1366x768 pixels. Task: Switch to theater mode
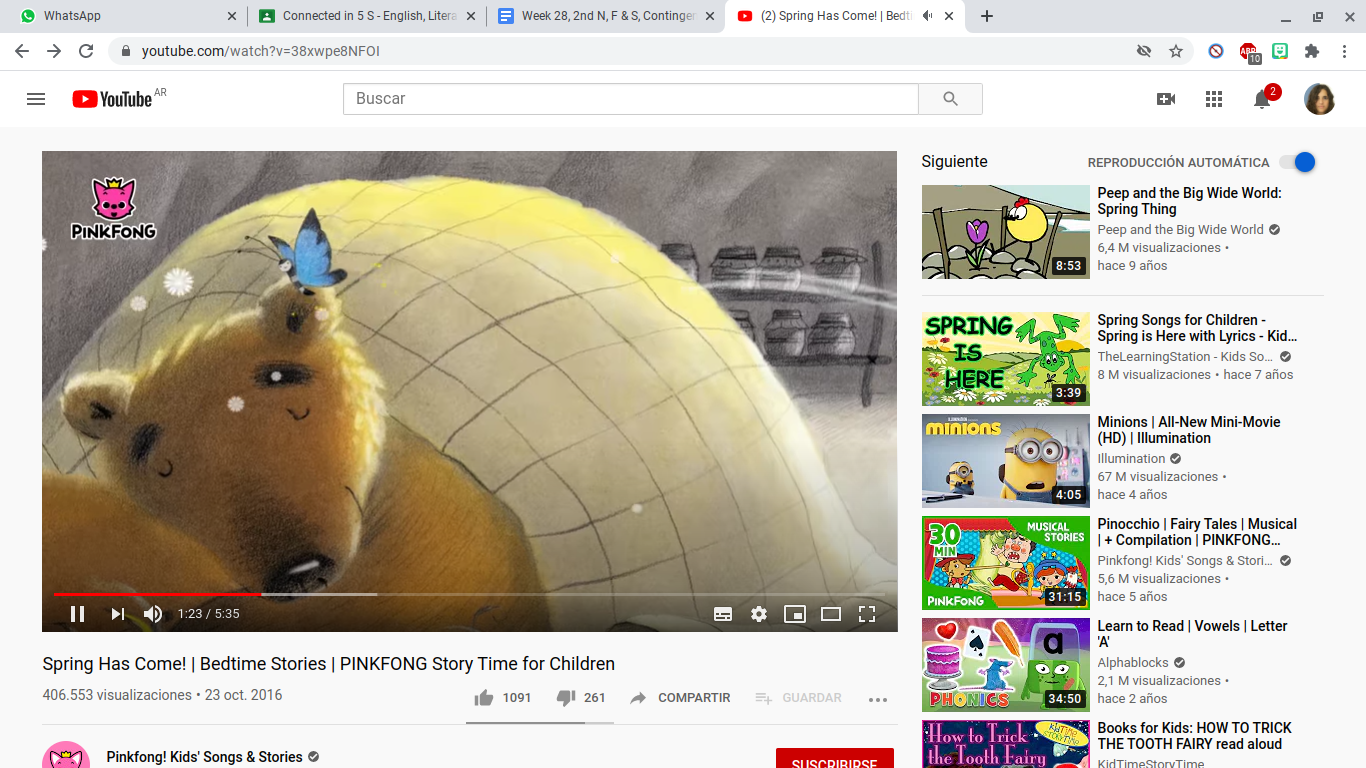pos(831,614)
